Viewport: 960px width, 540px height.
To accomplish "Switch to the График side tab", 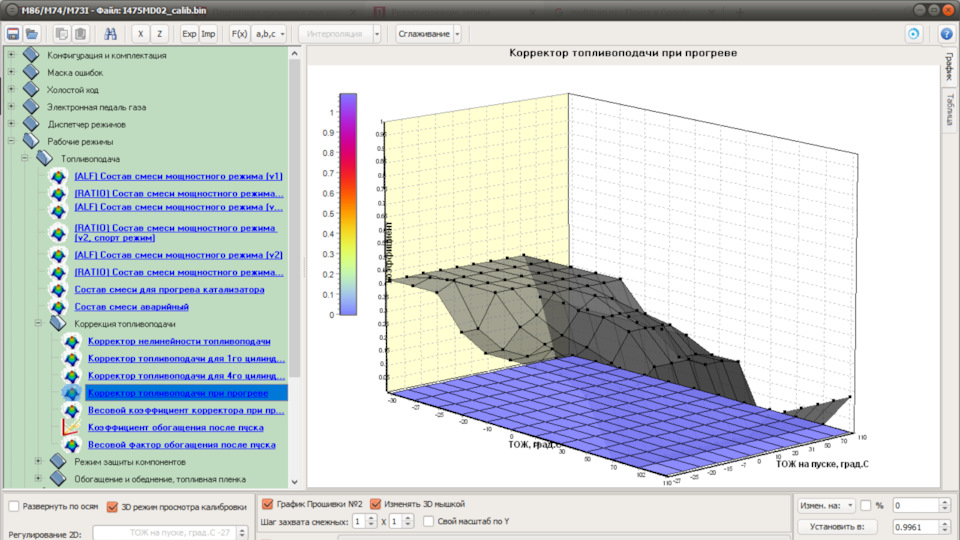I will pos(949,67).
